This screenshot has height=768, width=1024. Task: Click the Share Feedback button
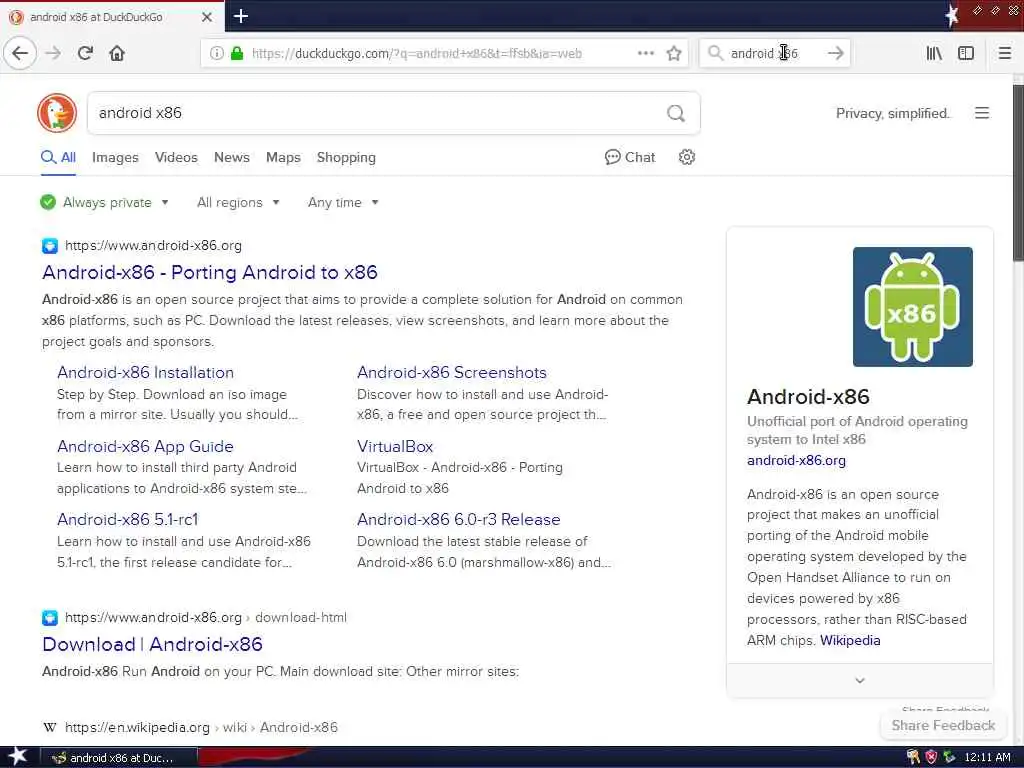click(x=943, y=726)
